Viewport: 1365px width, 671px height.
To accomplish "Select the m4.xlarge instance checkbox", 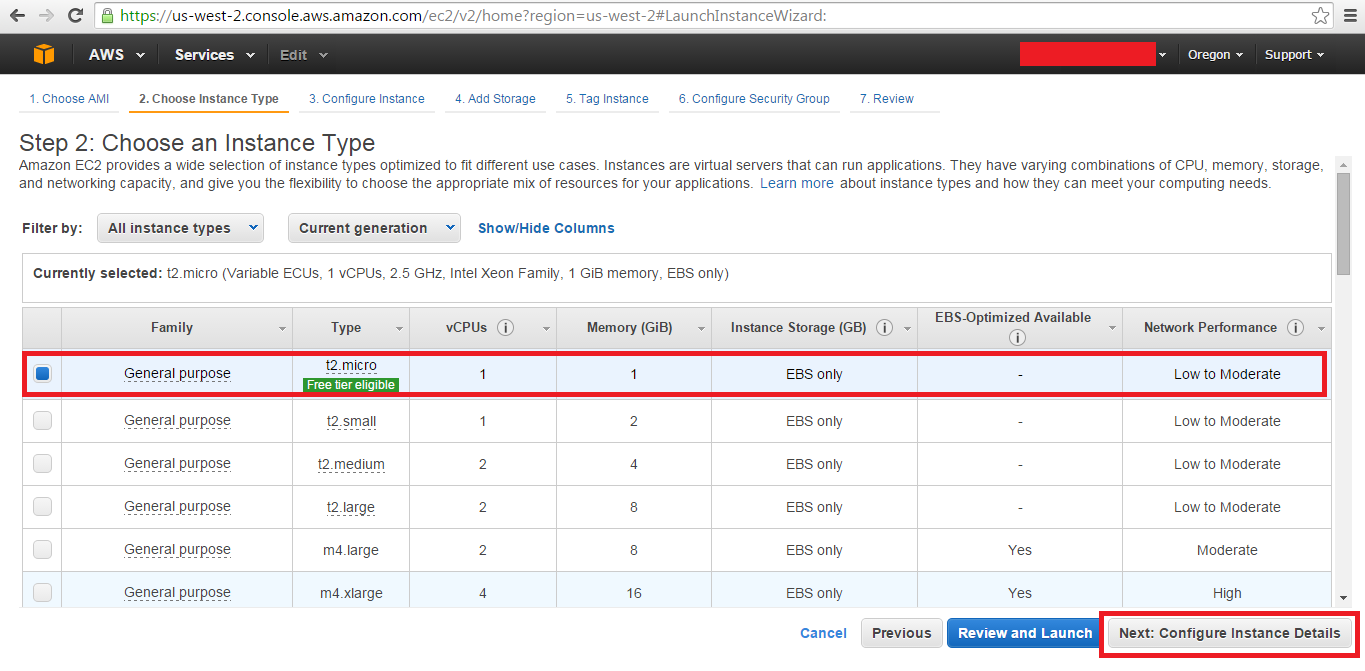I will [x=42, y=593].
